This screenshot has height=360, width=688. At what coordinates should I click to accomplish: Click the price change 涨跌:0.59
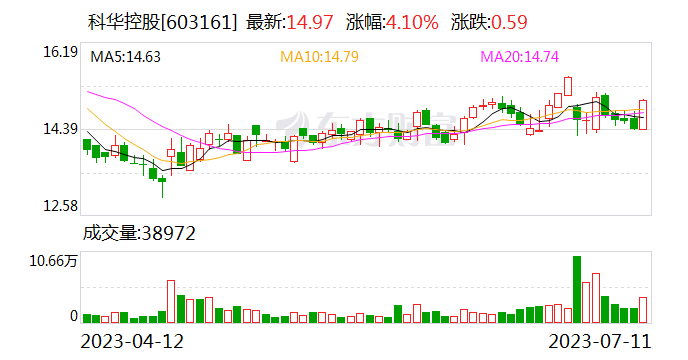click(x=489, y=22)
